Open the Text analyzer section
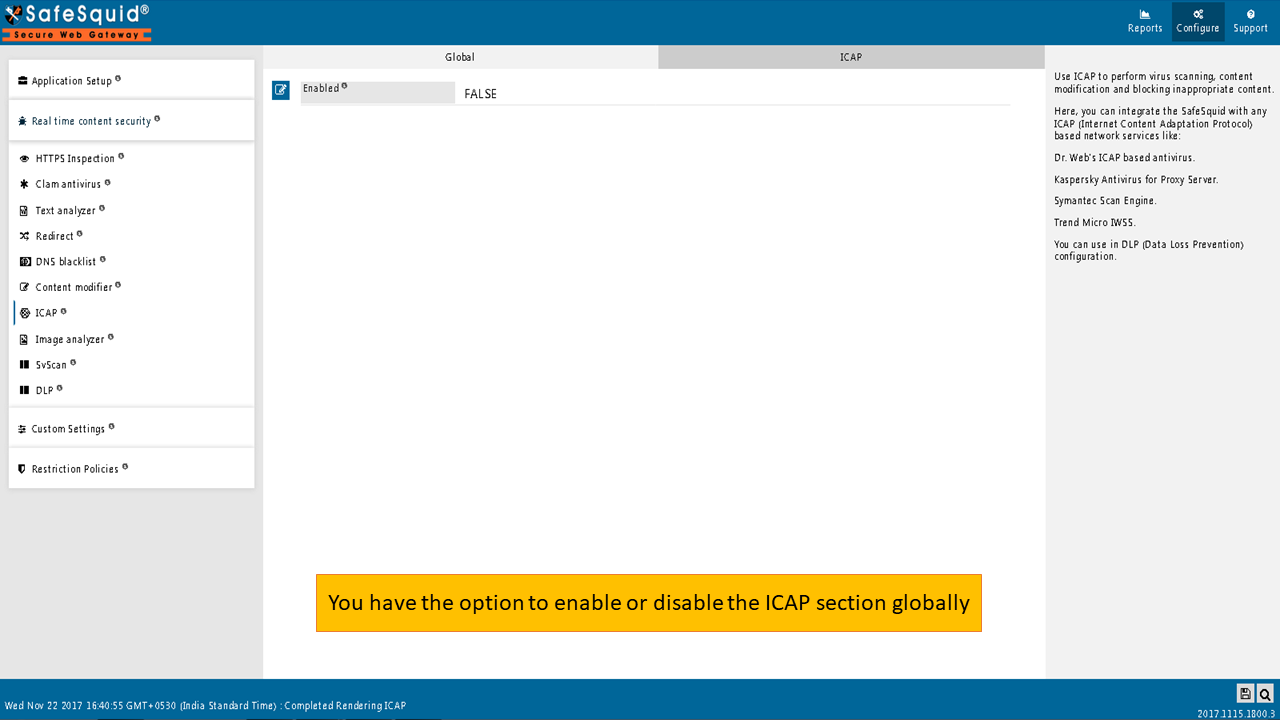Image resolution: width=1280 pixels, height=720 pixels. point(65,211)
